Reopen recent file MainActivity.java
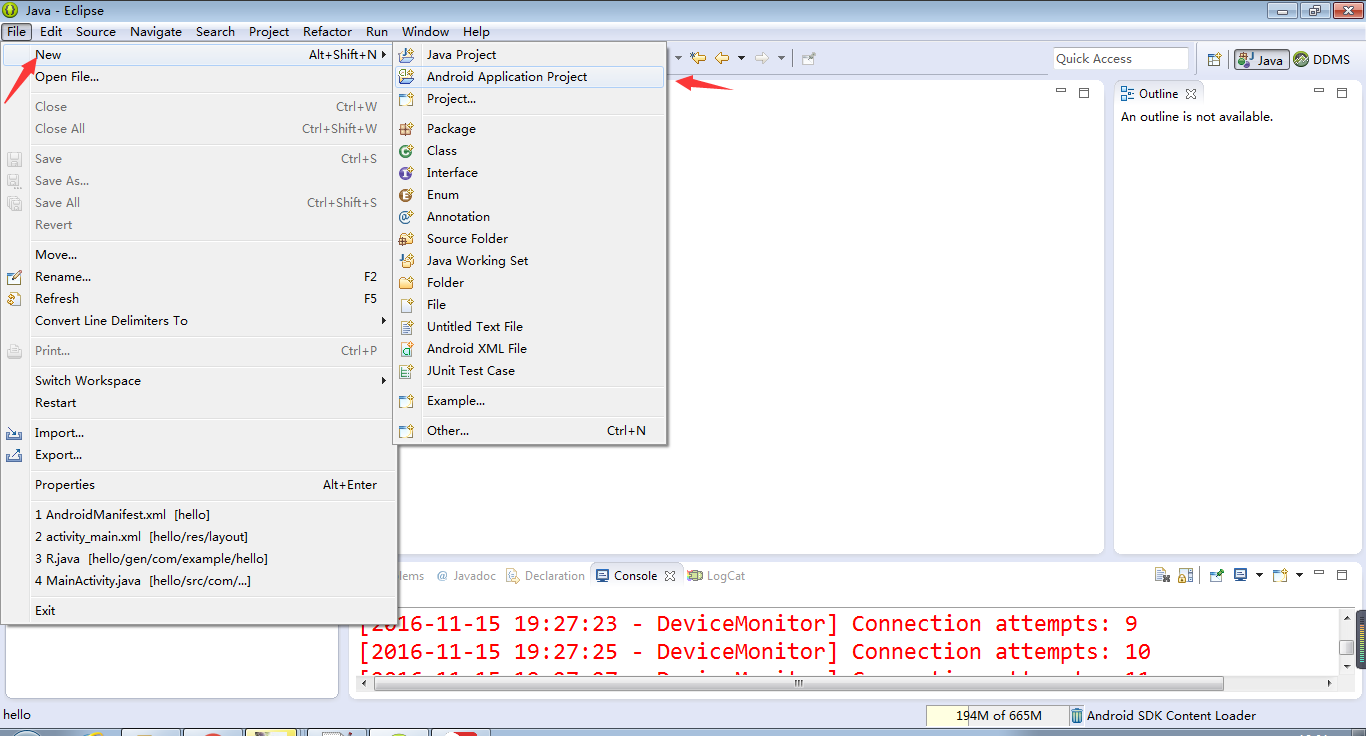The height and width of the screenshot is (736, 1366). pyautogui.click(x=199, y=581)
